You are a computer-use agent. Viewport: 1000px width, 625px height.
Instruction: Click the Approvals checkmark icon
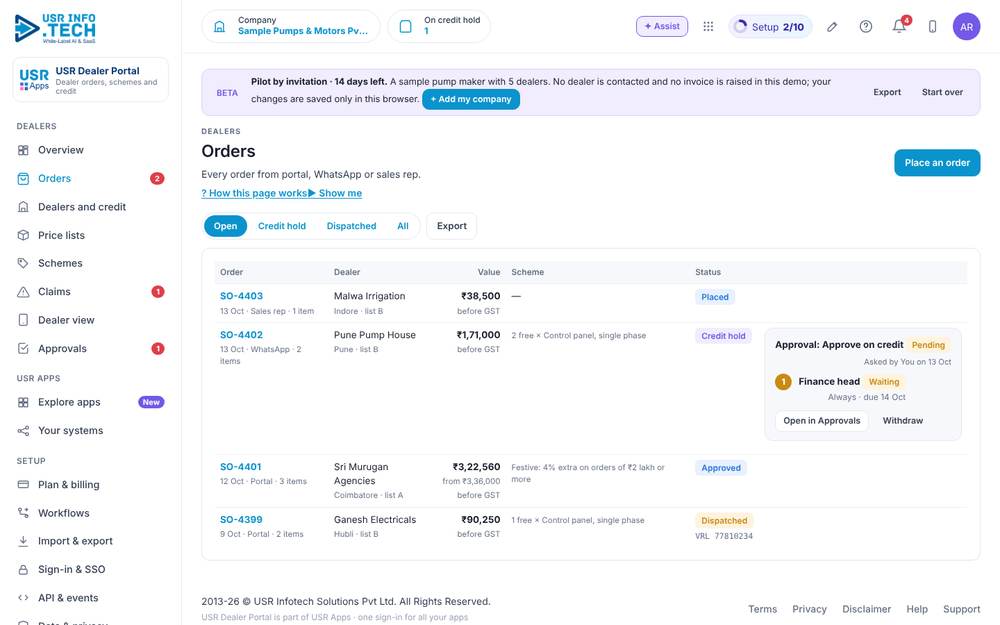(x=23, y=349)
